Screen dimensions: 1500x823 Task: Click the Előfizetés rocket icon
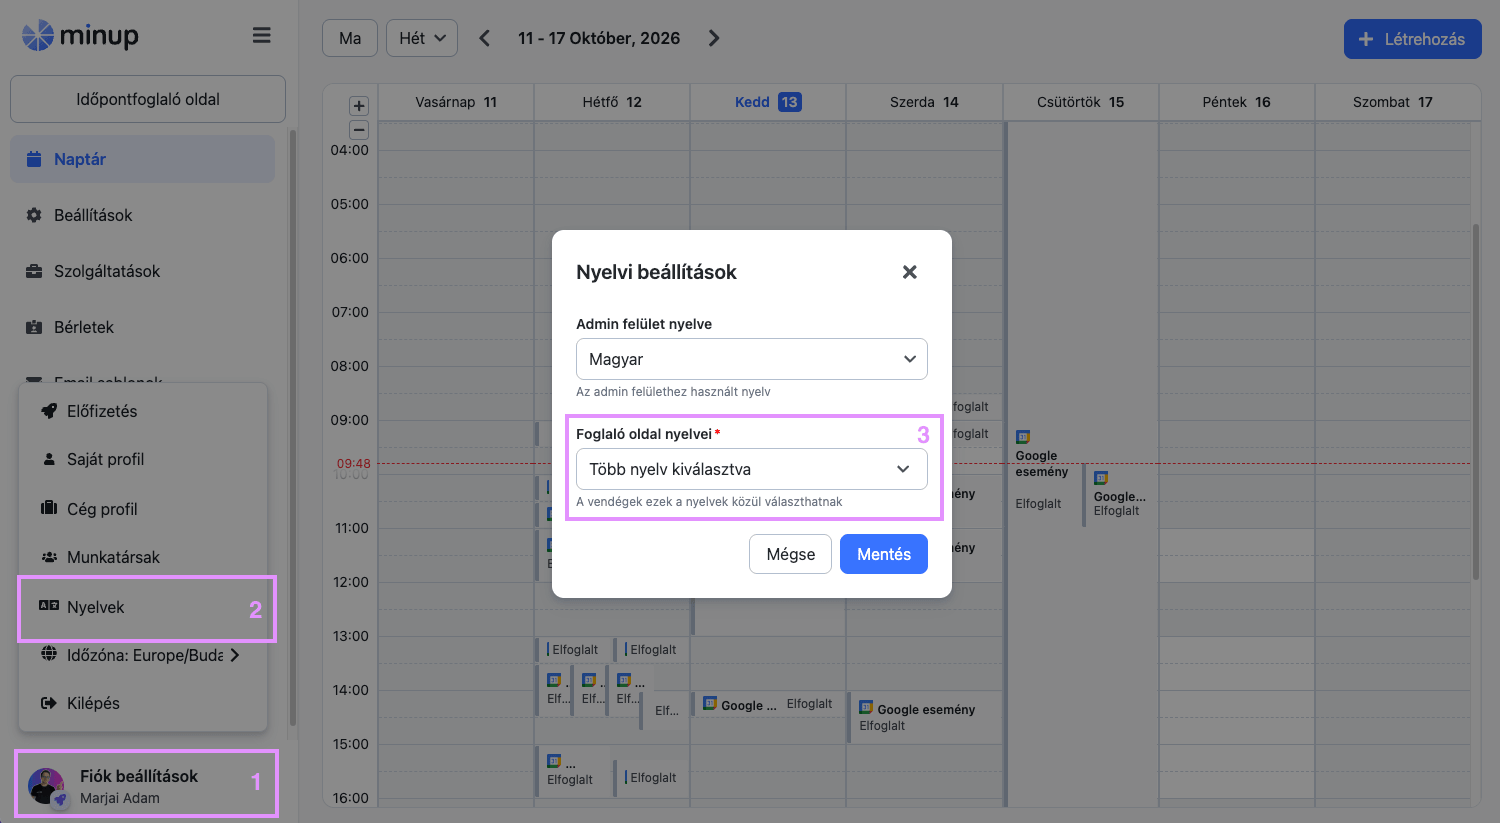48,411
